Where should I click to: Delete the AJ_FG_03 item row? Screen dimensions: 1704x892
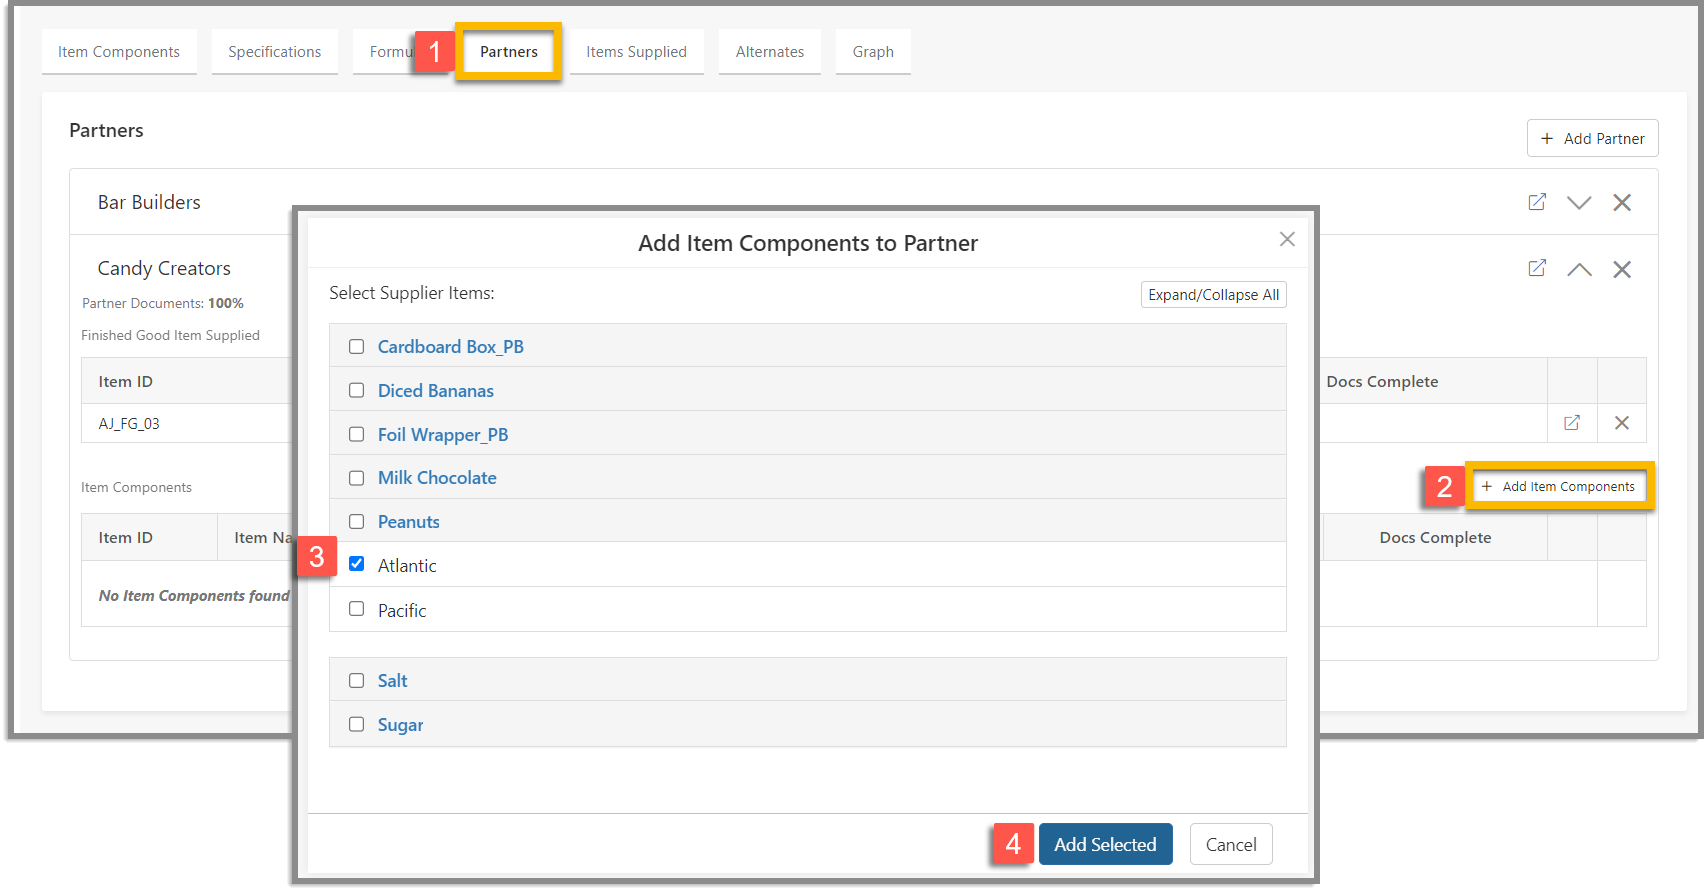point(1622,423)
